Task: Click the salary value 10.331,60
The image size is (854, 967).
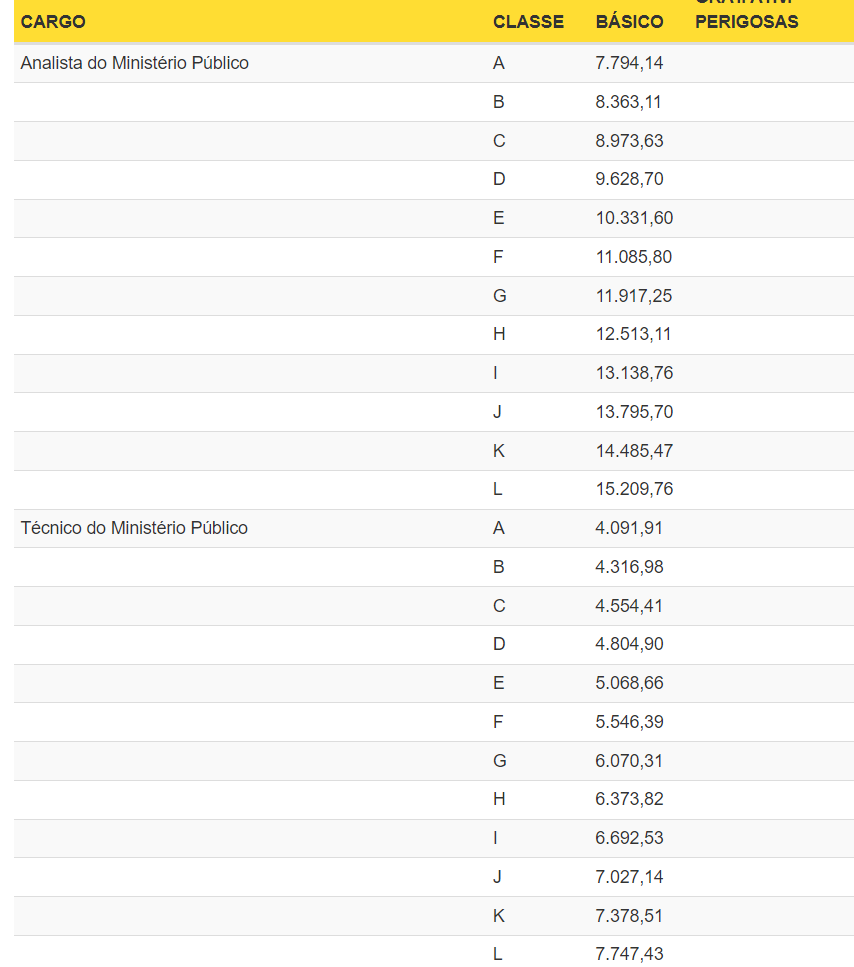Action: pyautogui.click(x=634, y=218)
